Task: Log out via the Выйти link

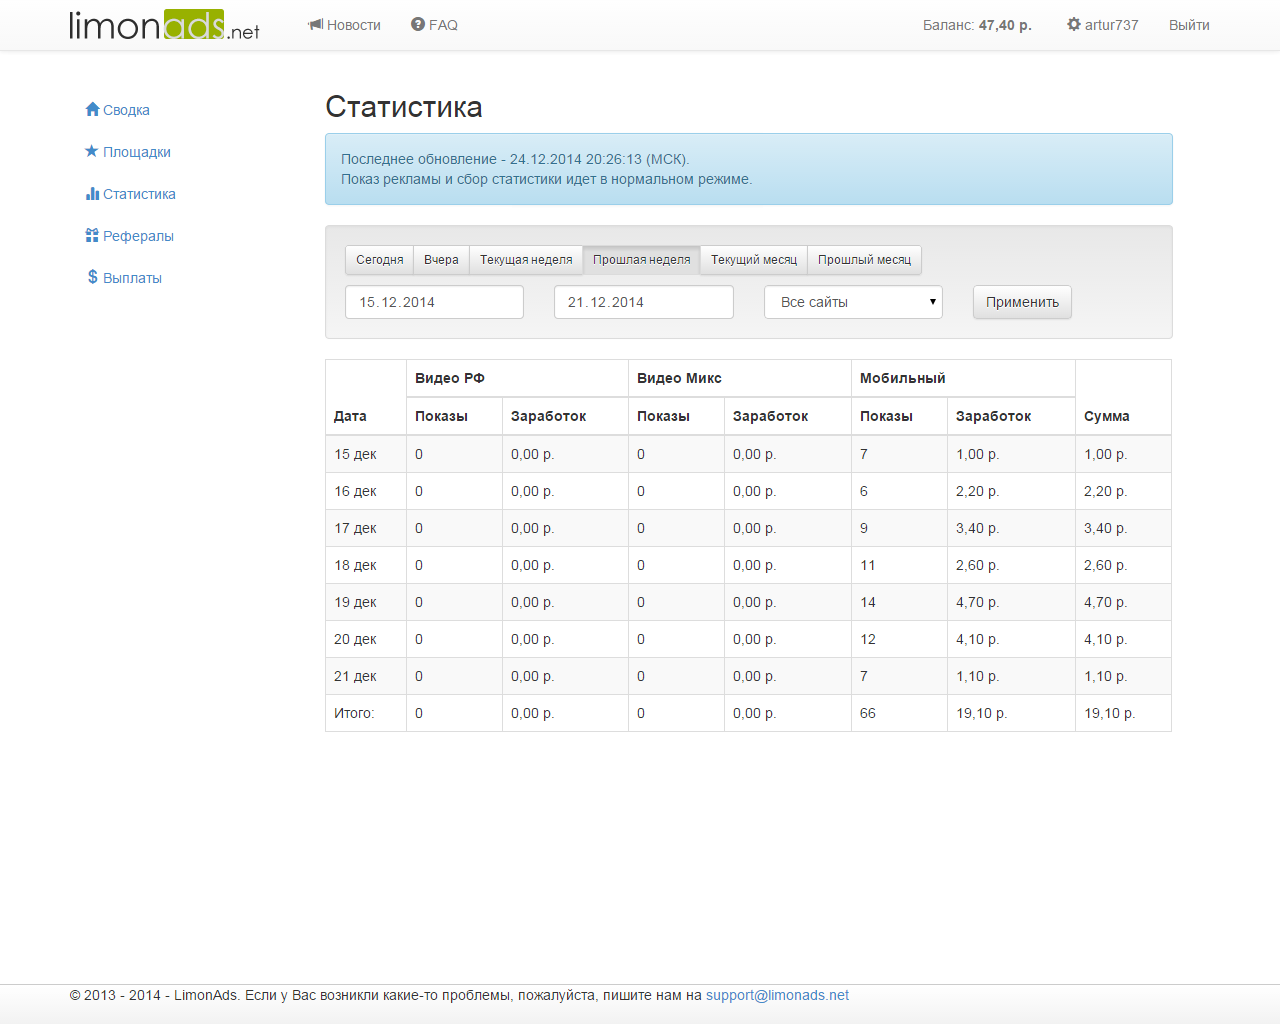Action: click(1189, 25)
